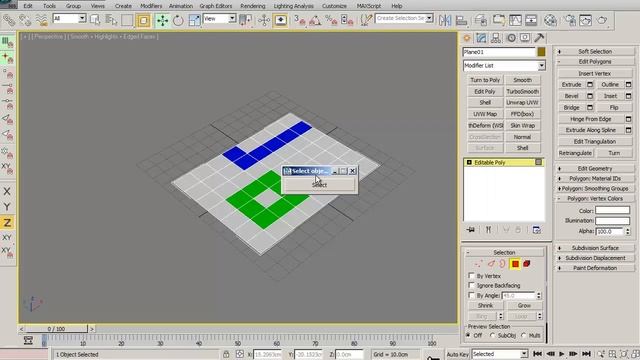Toggle the Auto Key button
The image size is (640, 360).
tap(458, 354)
